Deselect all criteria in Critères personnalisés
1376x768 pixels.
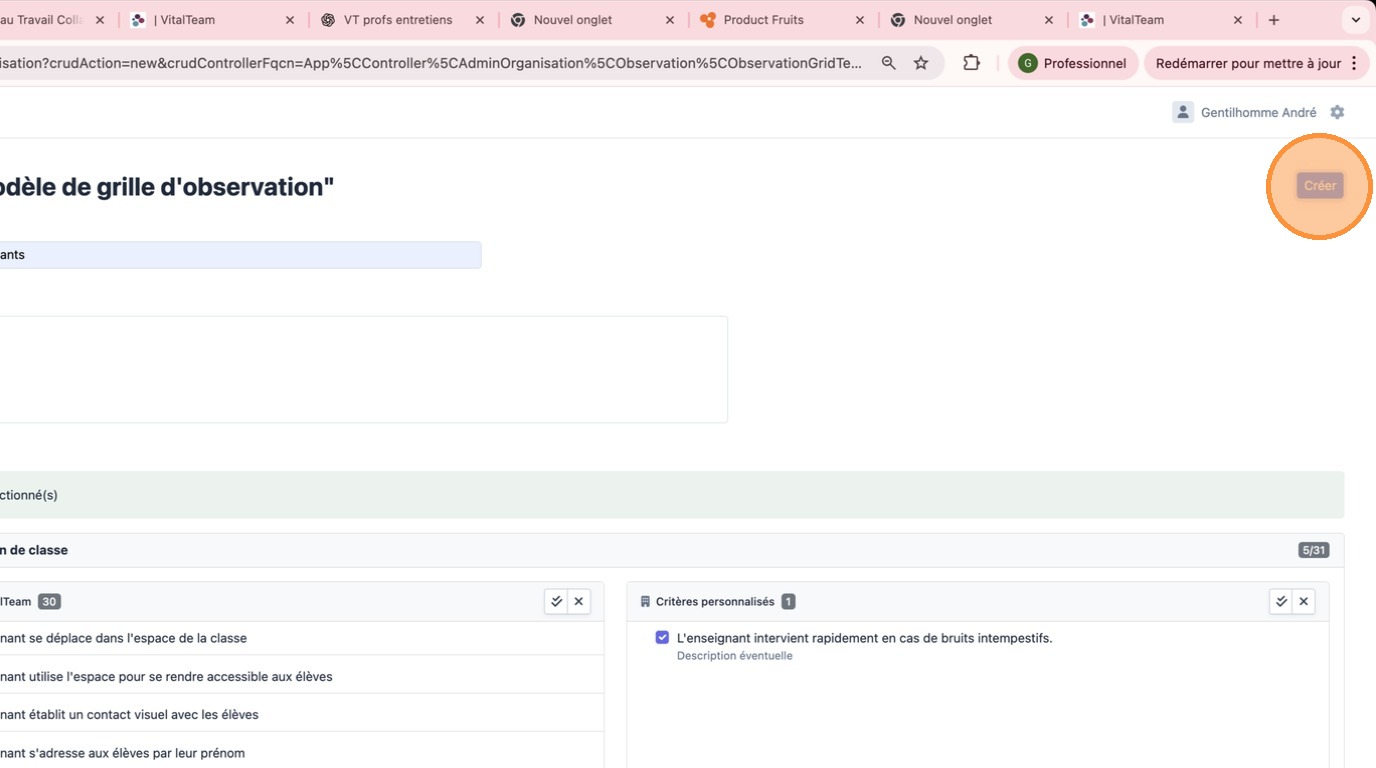pyautogui.click(x=1303, y=601)
